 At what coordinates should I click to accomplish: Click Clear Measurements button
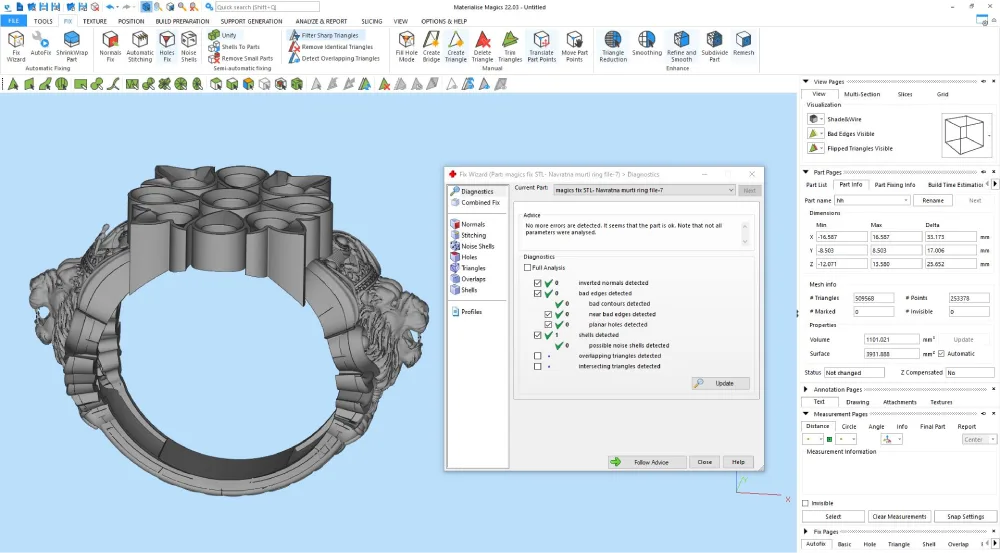point(899,517)
